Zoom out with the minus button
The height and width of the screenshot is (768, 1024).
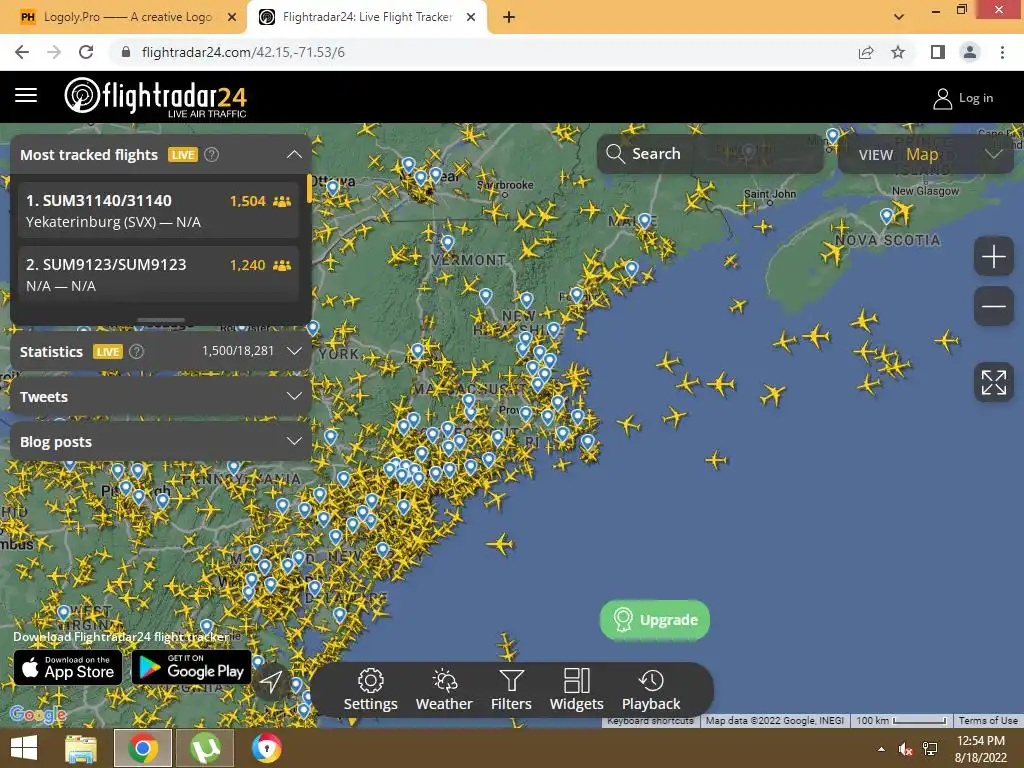coord(993,306)
